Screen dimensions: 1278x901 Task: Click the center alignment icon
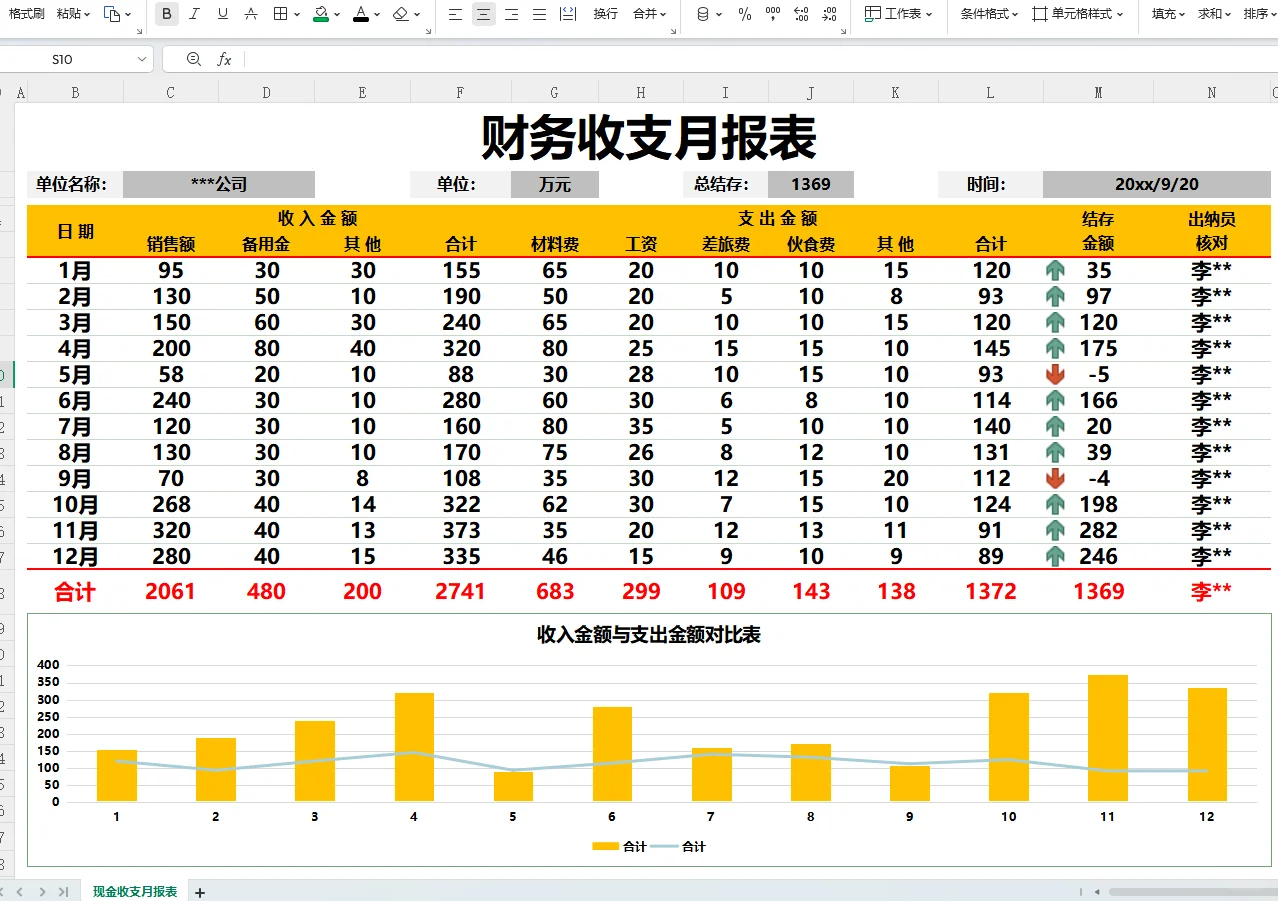pos(483,14)
